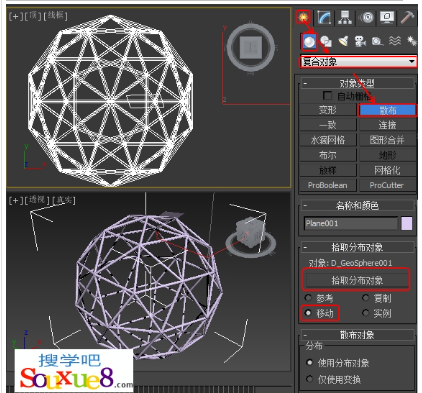Click the Plane001 name field
The height and width of the screenshot is (393, 422).
(x=351, y=223)
